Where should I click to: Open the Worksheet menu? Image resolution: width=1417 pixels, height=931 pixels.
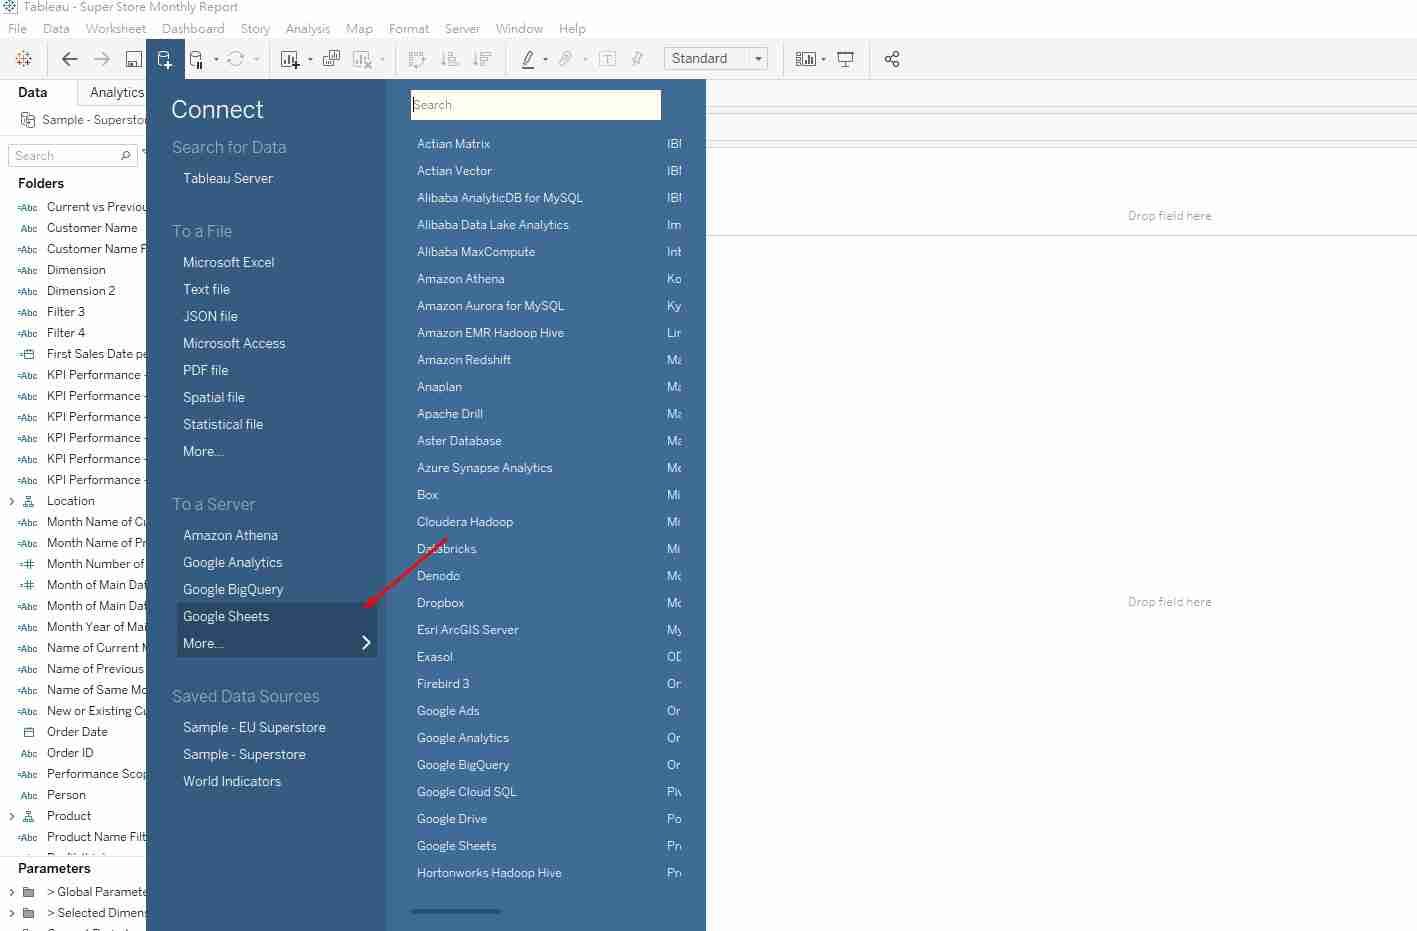point(115,29)
